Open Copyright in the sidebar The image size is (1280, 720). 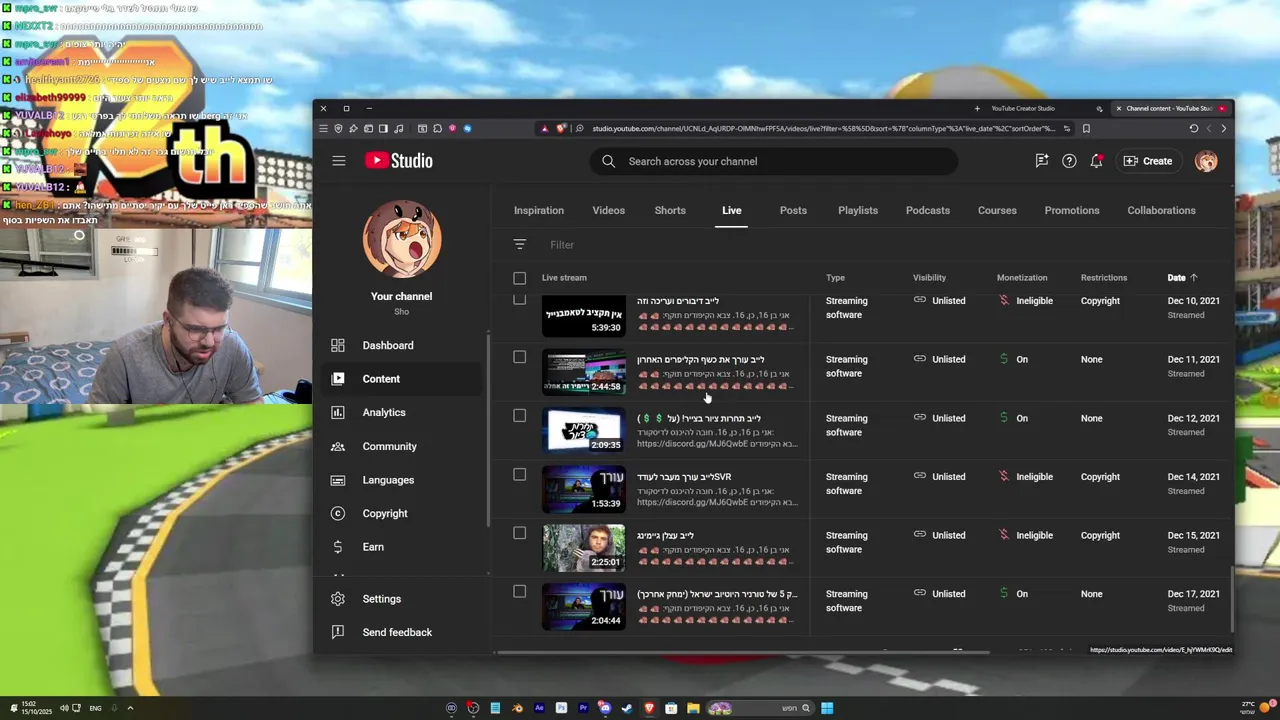[385, 513]
